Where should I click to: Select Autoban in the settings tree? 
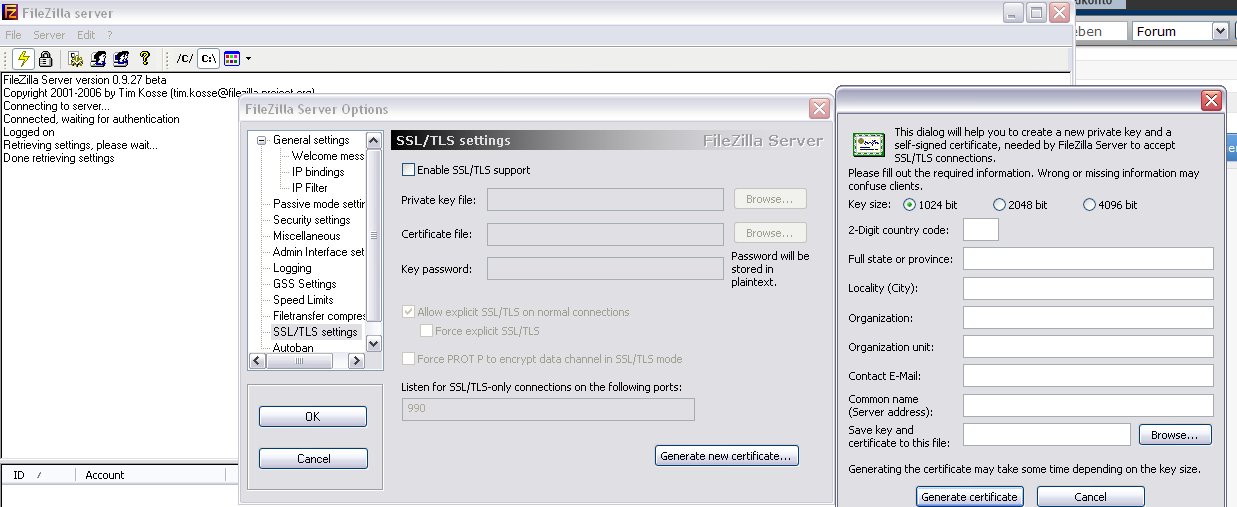(293, 348)
